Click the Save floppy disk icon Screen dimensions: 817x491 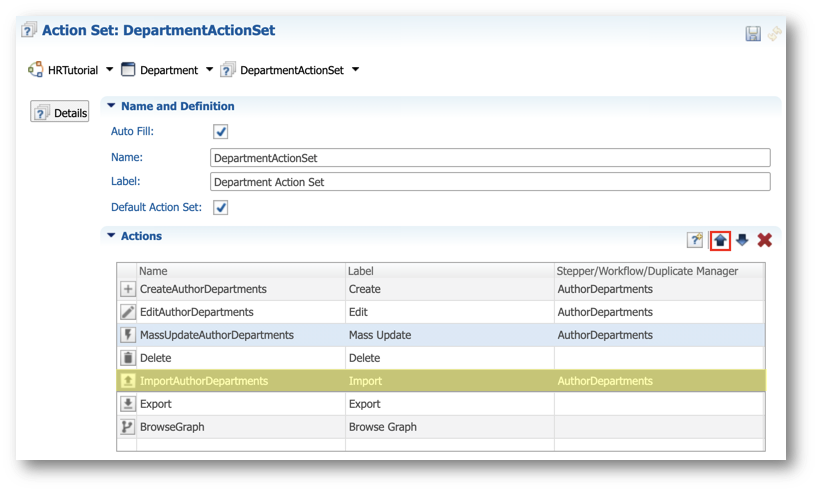[x=752, y=34]
